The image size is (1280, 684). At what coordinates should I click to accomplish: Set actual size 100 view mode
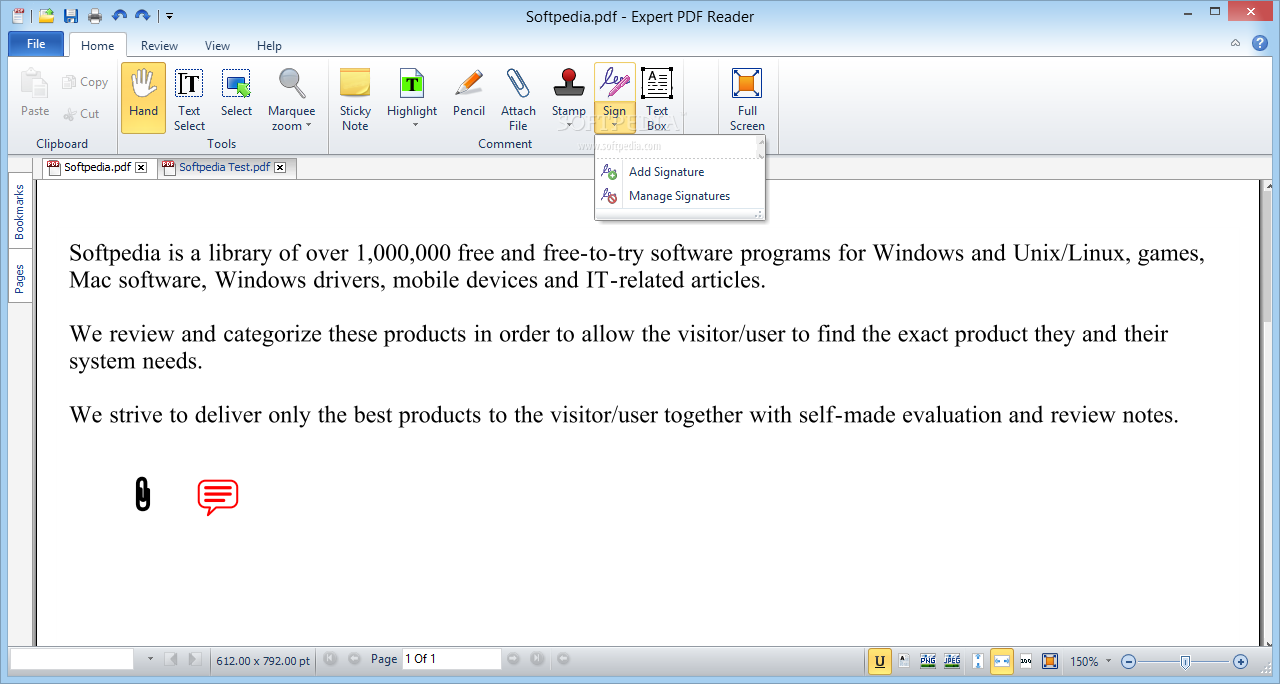tap(1026, 661)
